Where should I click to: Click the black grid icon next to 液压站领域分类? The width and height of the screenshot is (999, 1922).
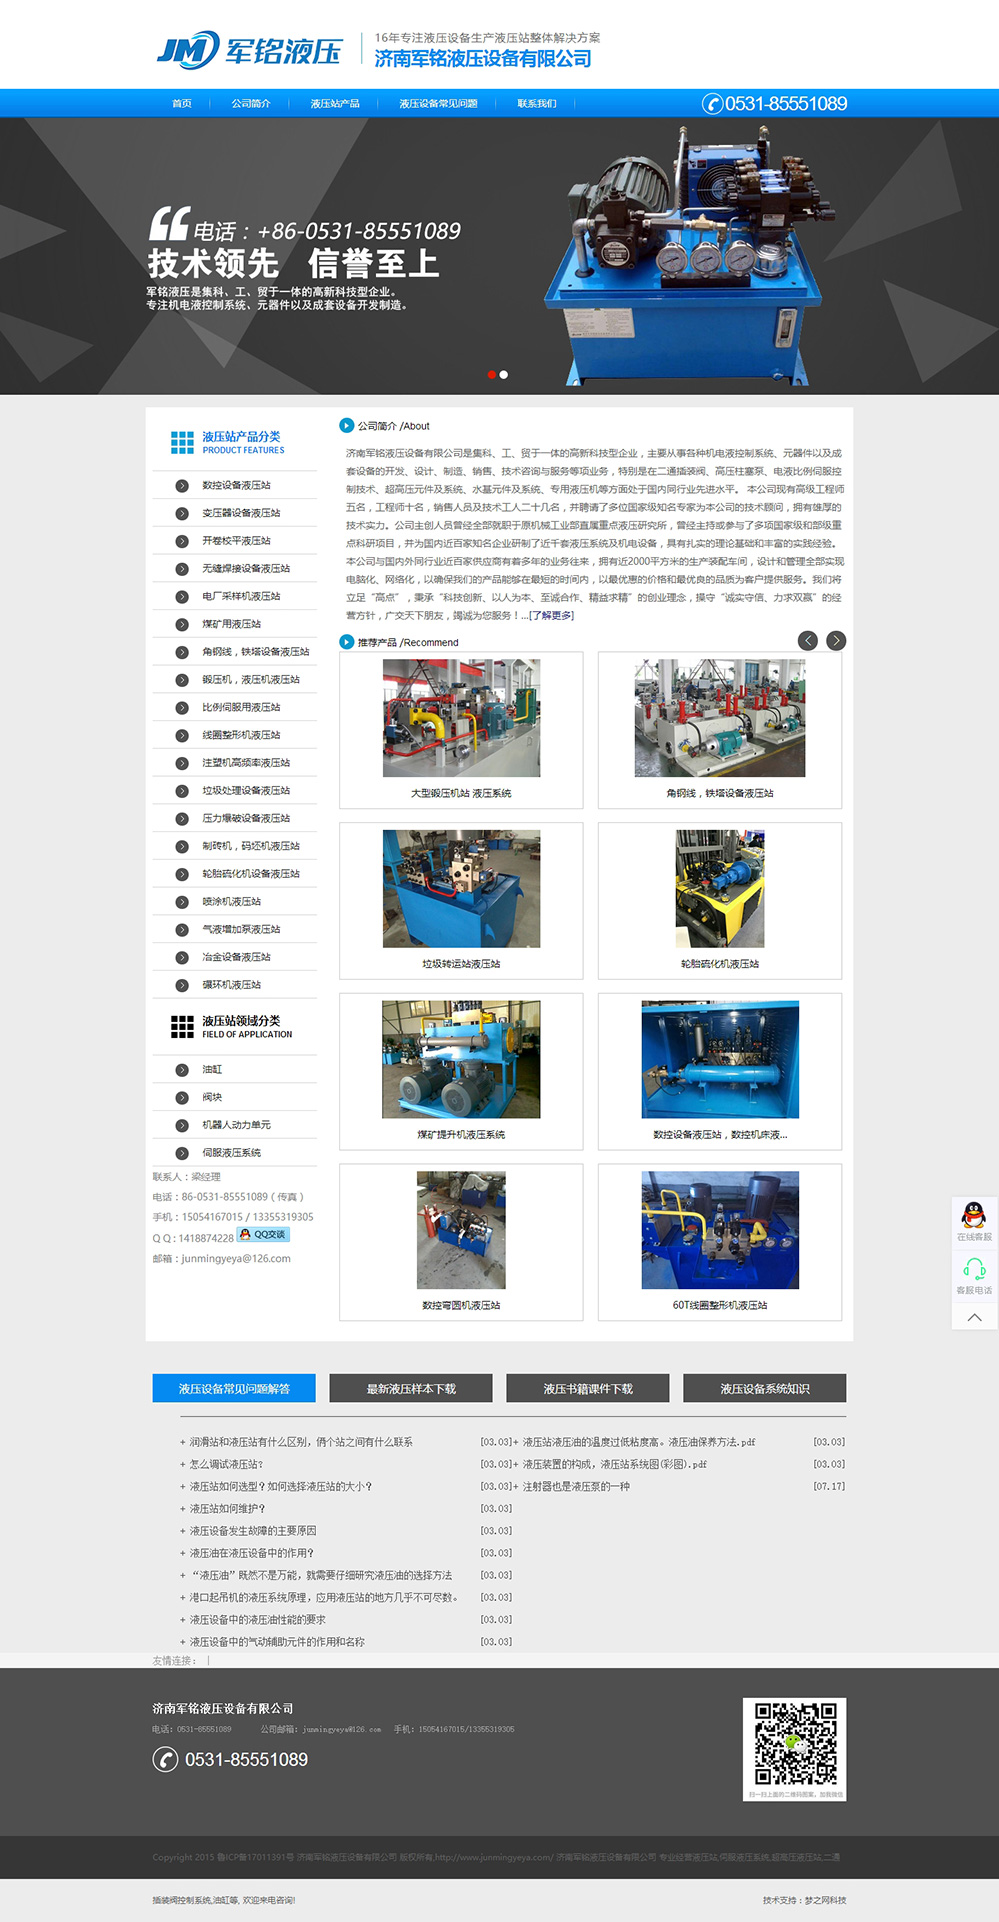[x=182, y=1026]
